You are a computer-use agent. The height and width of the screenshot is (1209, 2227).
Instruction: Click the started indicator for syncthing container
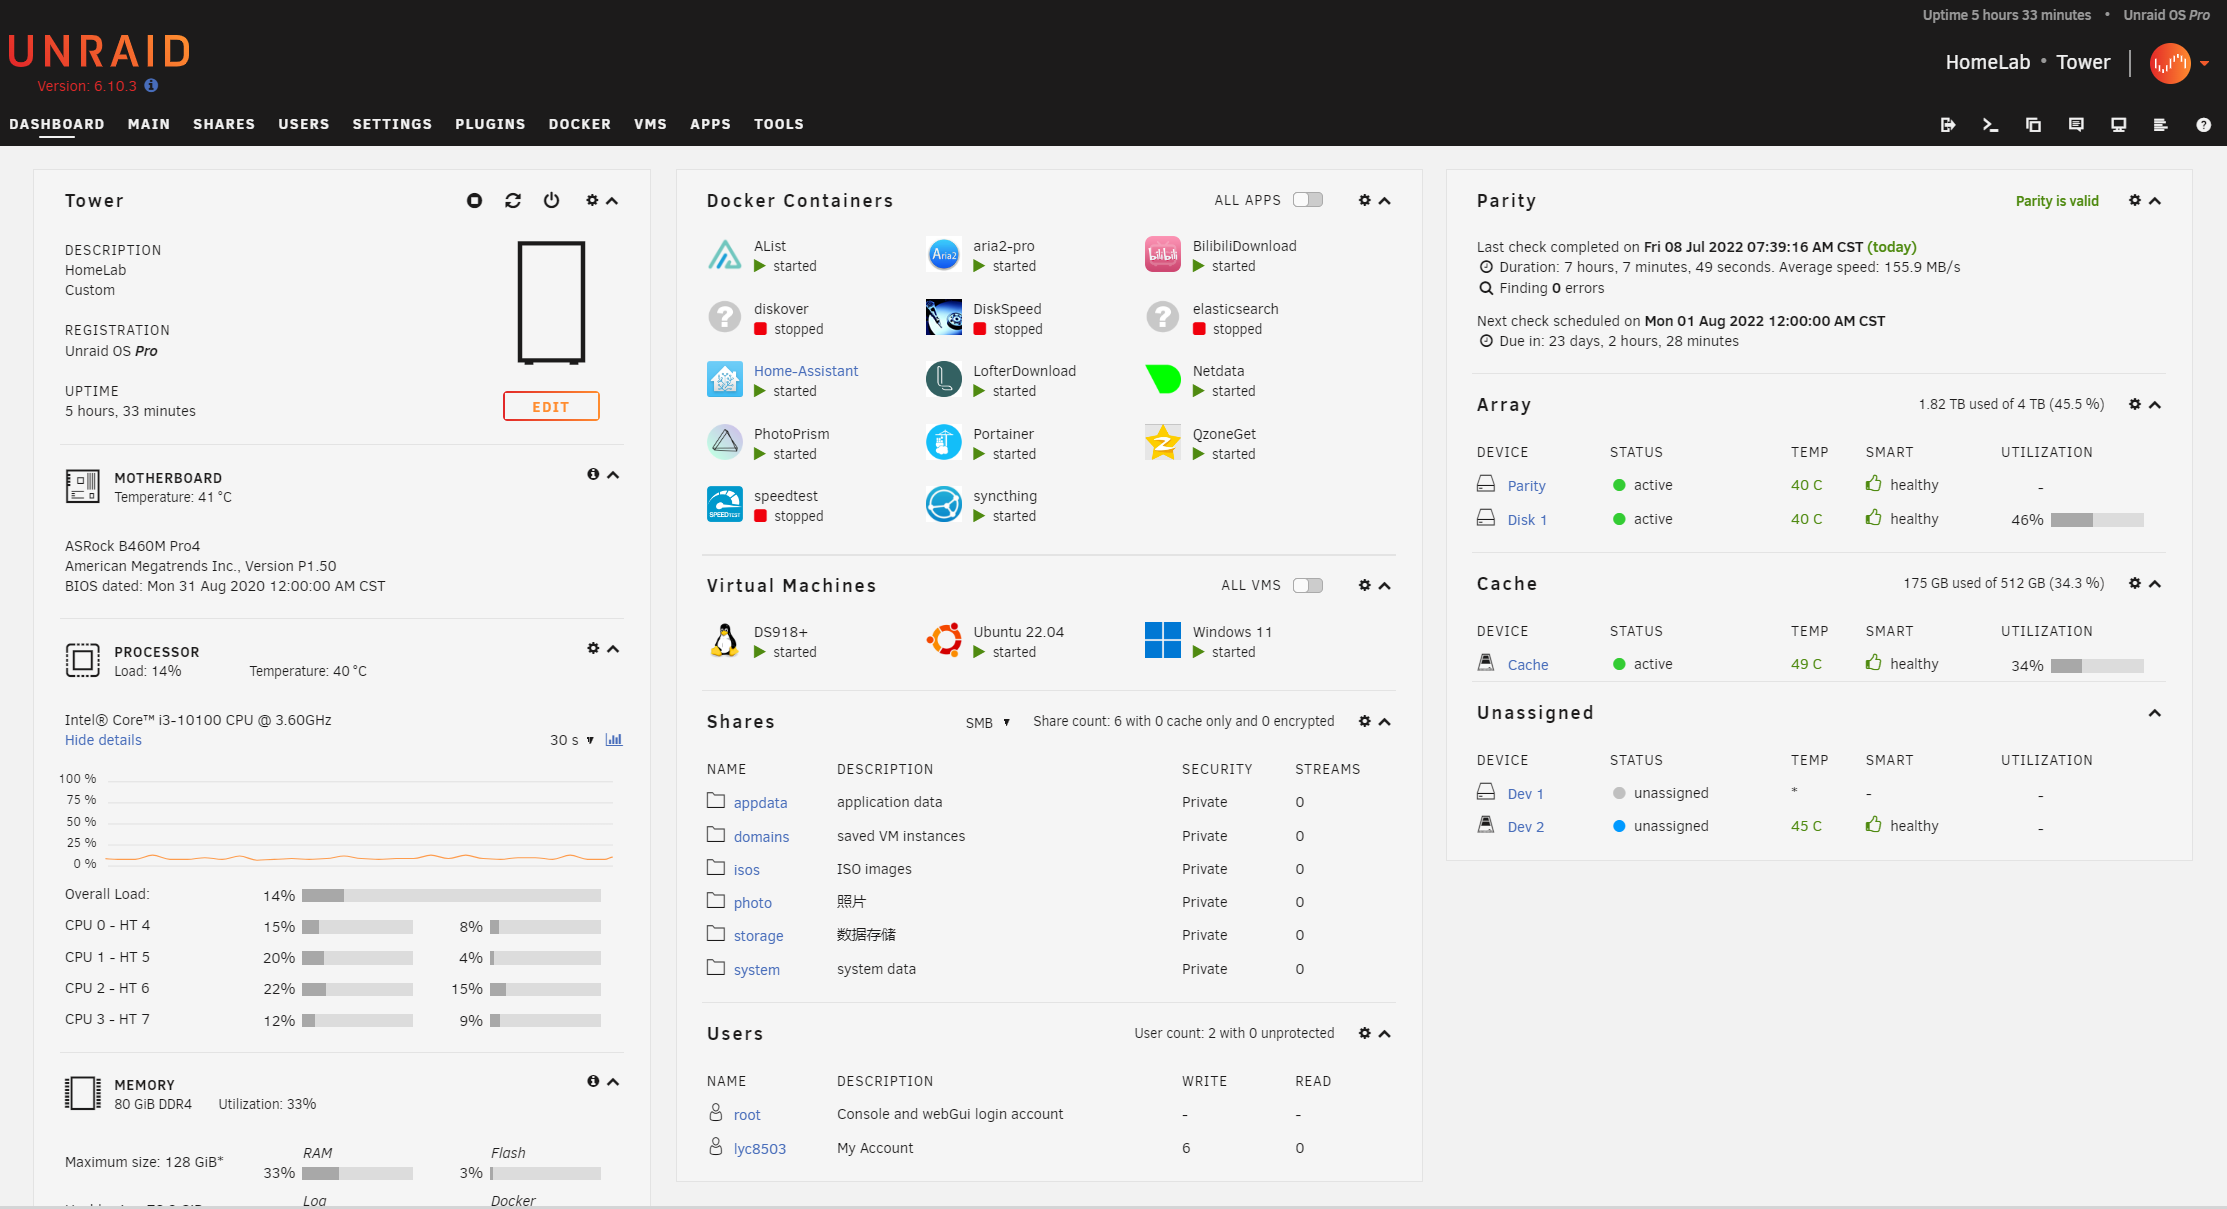[x=1008, y=516]
